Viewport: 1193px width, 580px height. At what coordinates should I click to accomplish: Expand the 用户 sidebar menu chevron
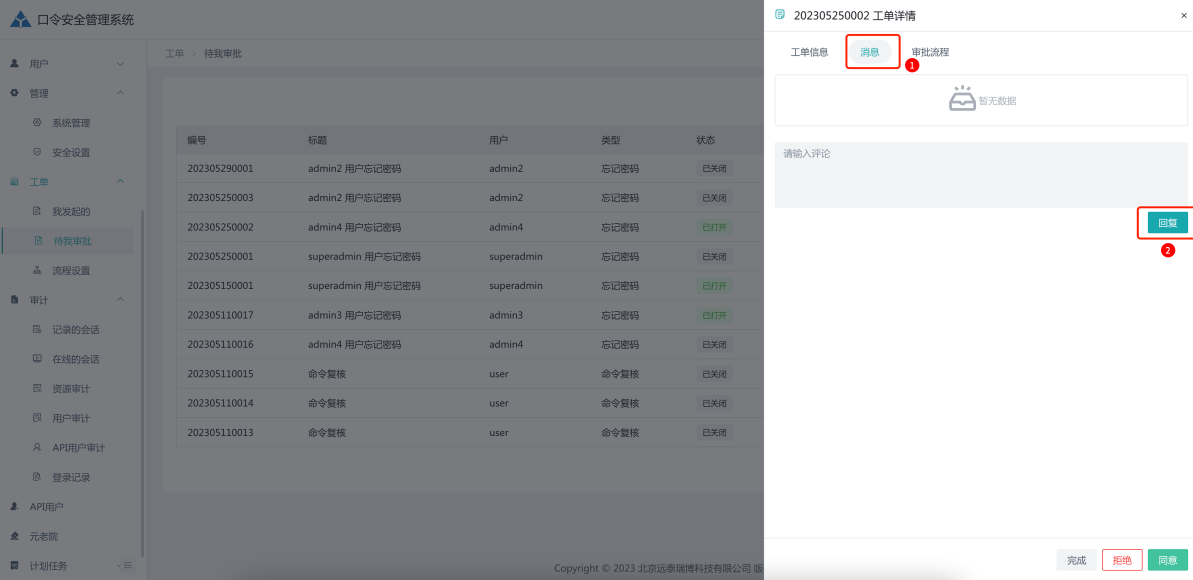121,64
